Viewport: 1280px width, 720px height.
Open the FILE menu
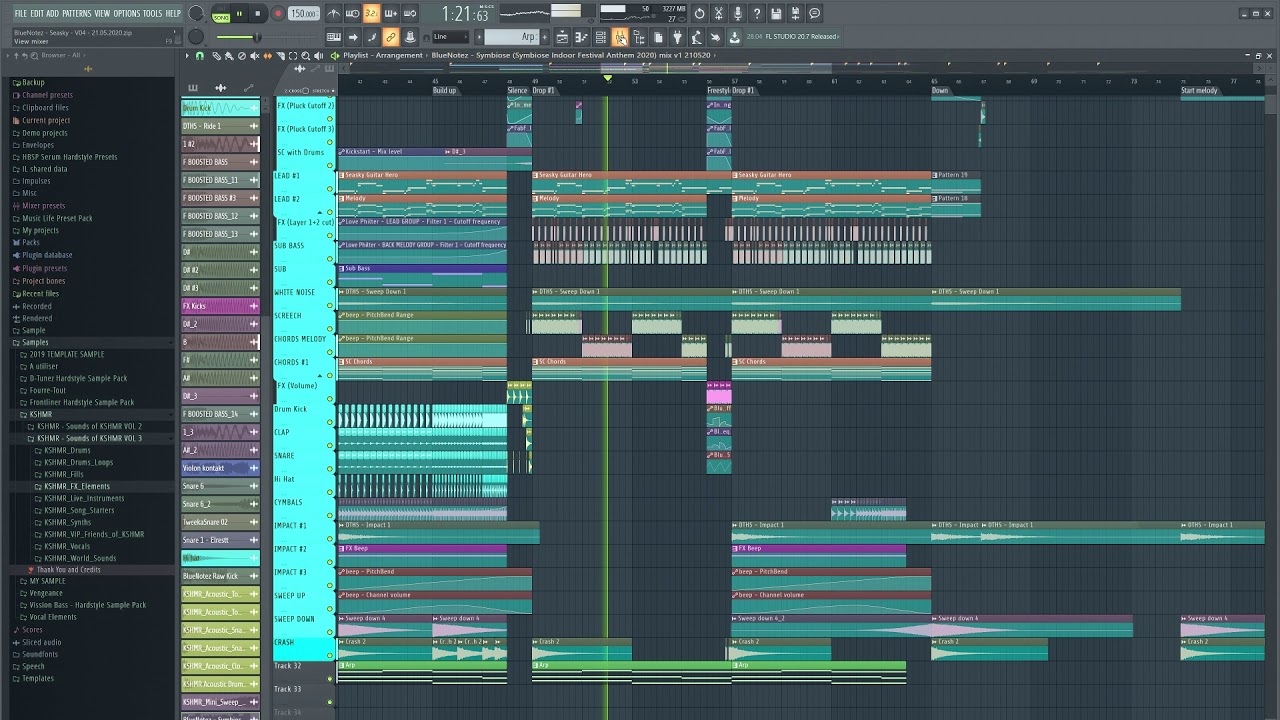coord(20,13)
